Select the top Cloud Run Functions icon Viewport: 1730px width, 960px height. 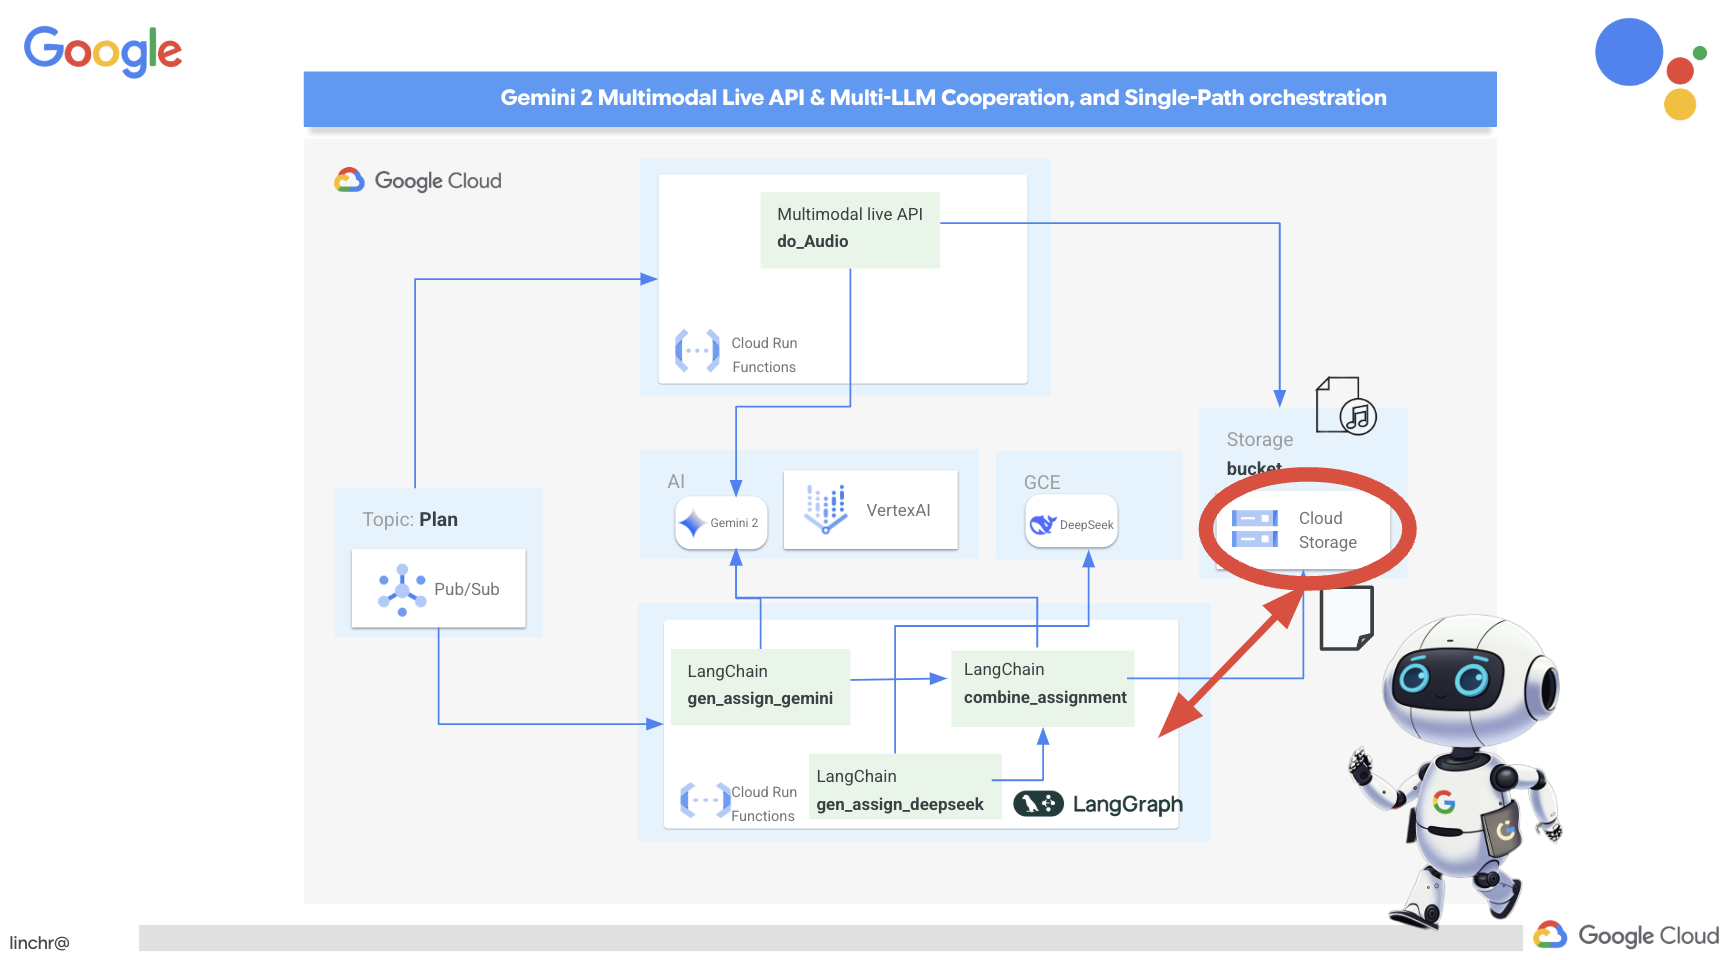pyautogui.click(x=697, y=351)
